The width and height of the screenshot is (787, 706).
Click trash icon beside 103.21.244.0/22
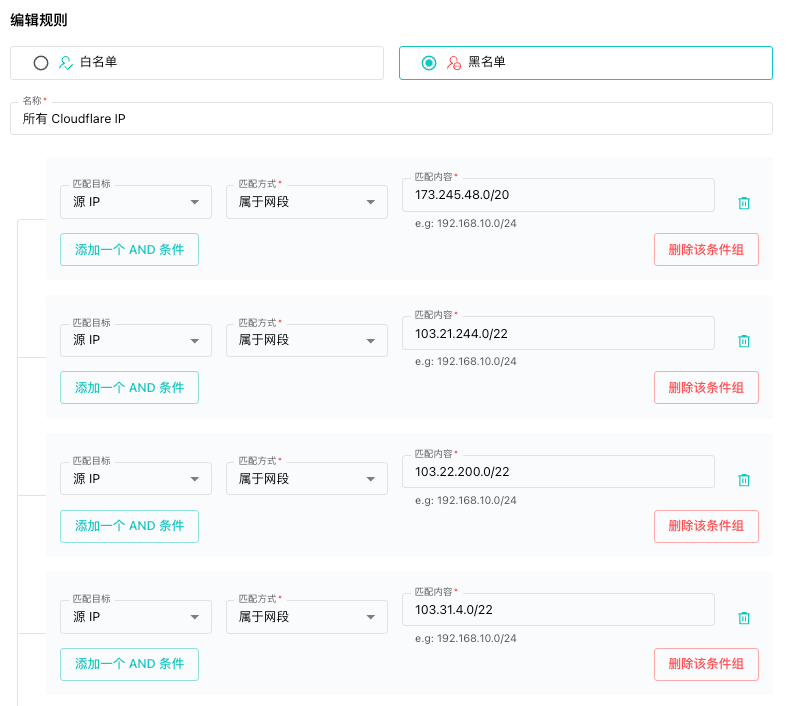click(x=744, y=341)
